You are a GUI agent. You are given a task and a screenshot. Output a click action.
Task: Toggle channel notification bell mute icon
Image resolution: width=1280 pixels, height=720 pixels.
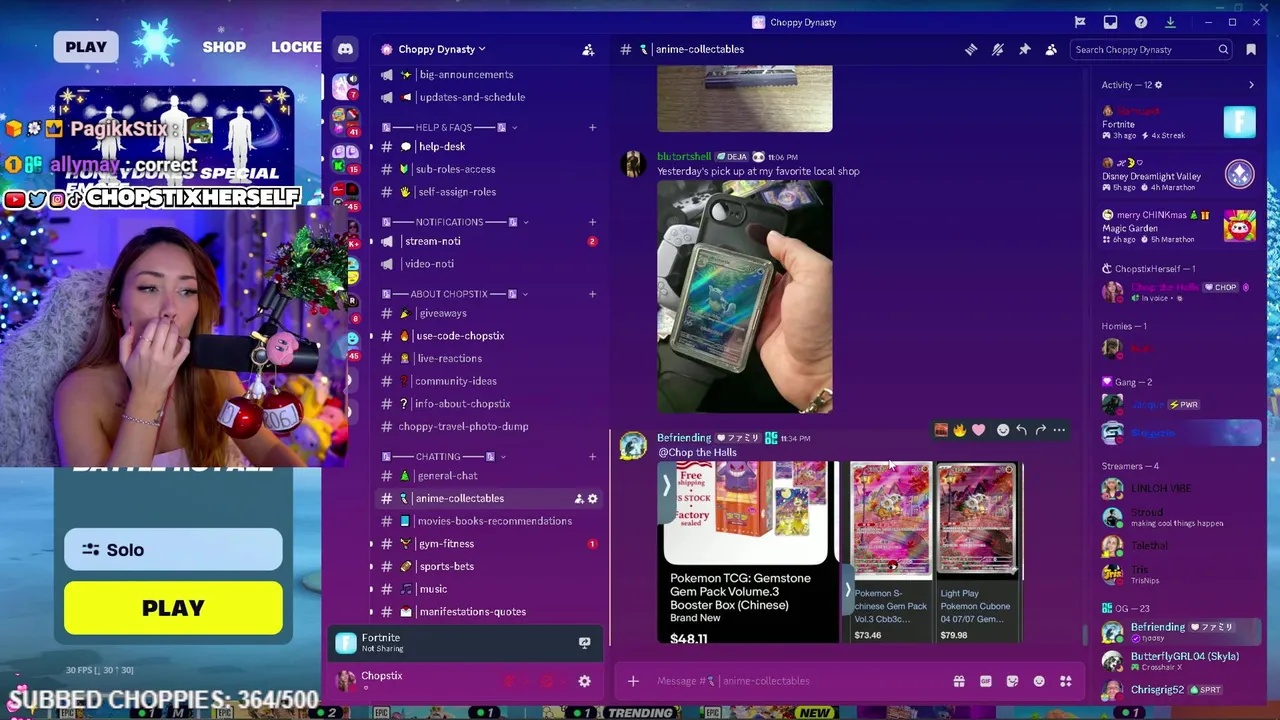[998, 49]
